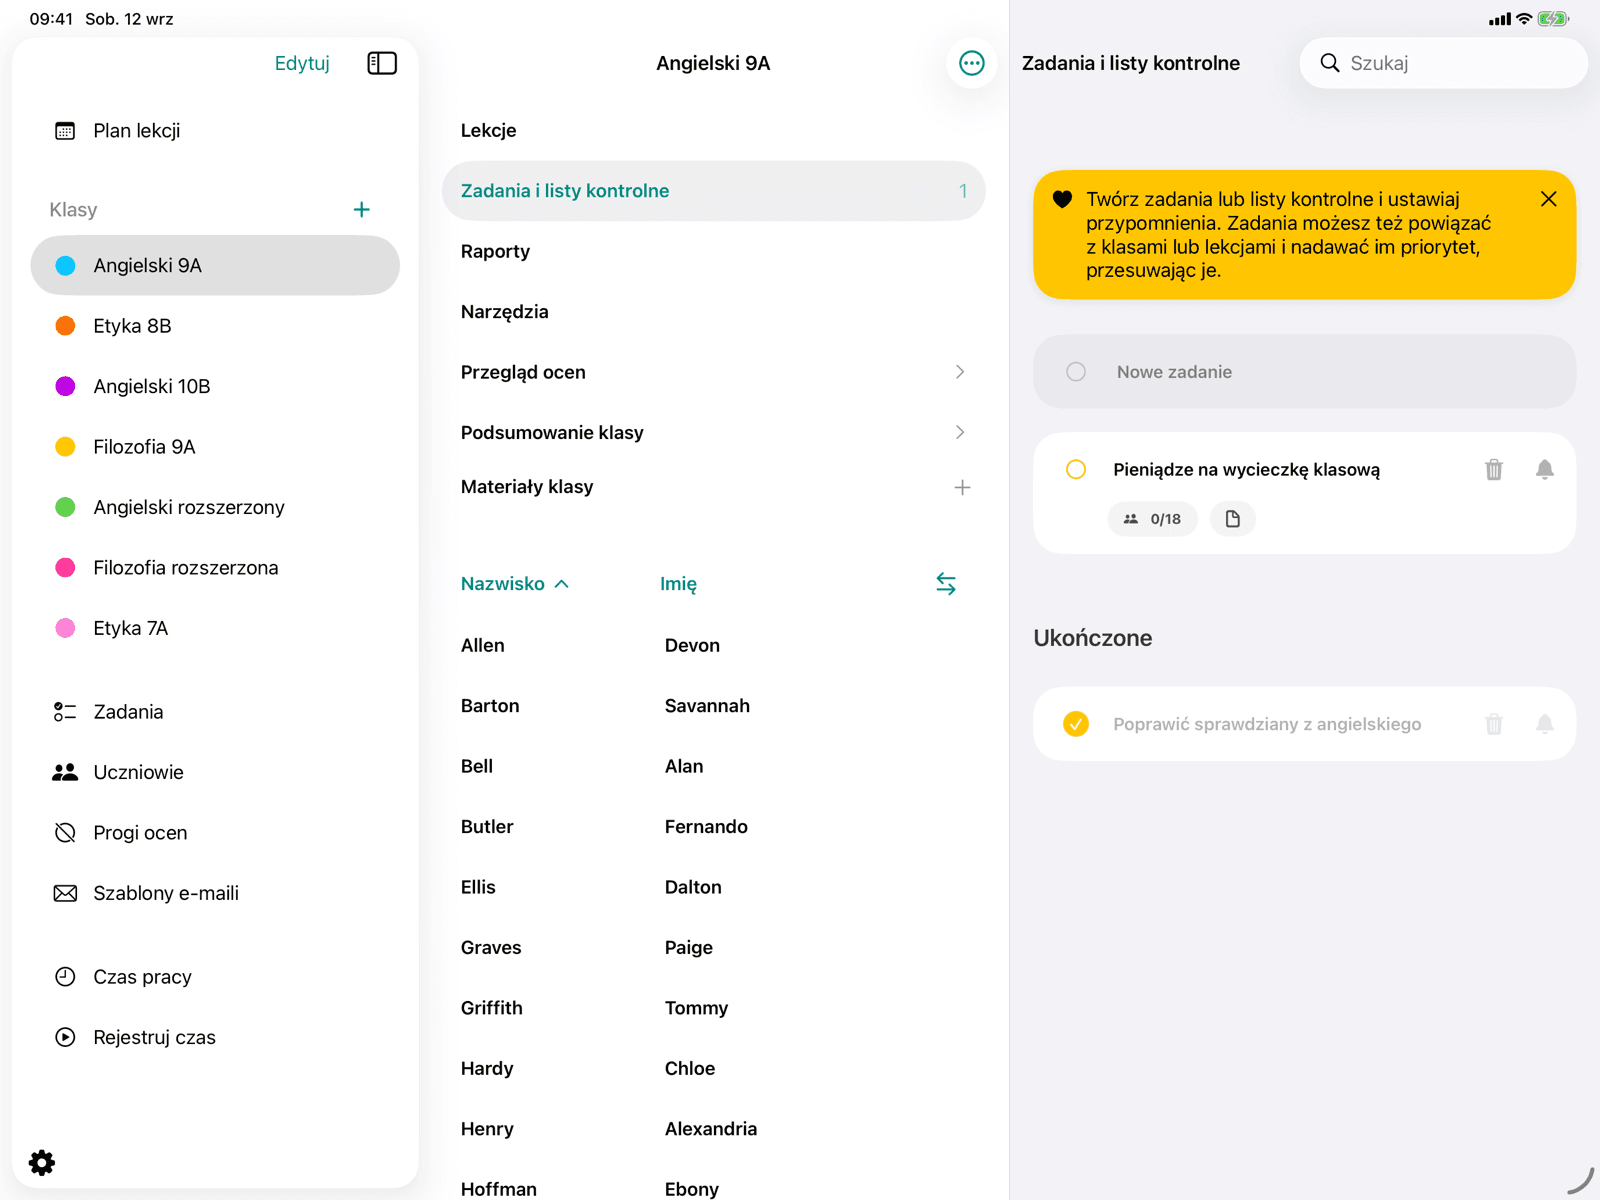
Task: Open Szablony e-maili in sidebar
Action: pos(215,893)
